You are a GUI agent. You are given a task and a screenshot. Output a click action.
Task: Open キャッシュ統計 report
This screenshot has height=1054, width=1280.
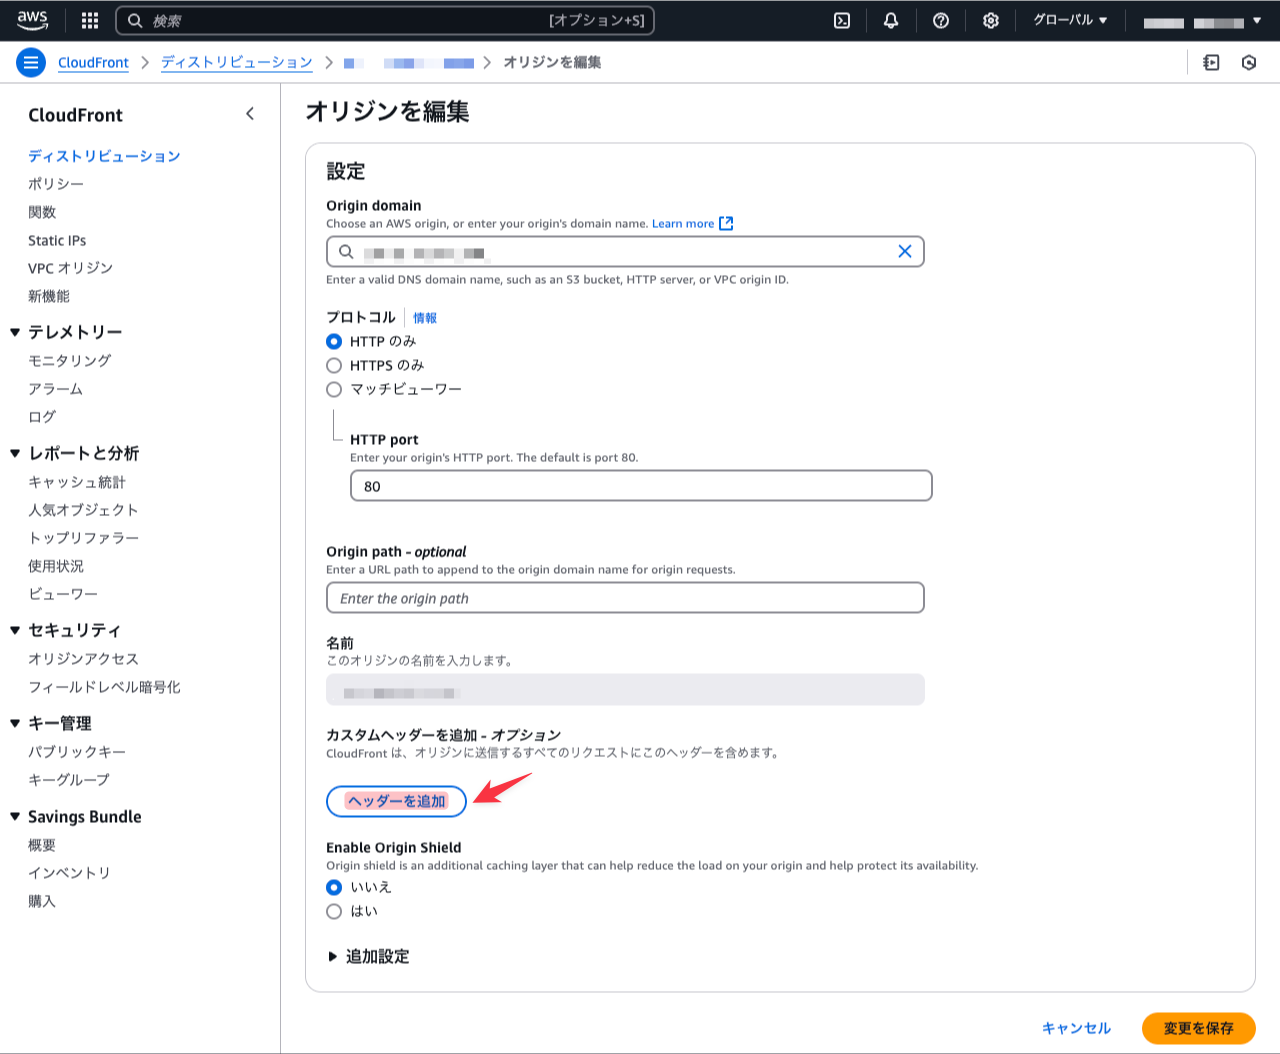point(77,482)
